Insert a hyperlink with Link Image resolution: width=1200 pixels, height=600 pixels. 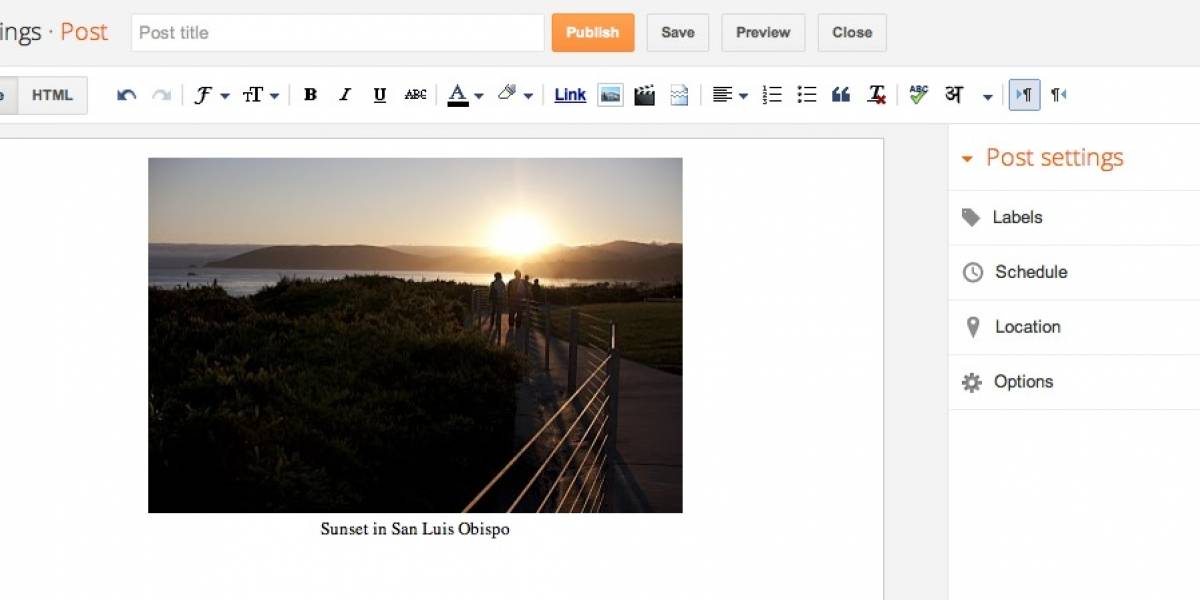pyautogui.click(x=570, y=95)
